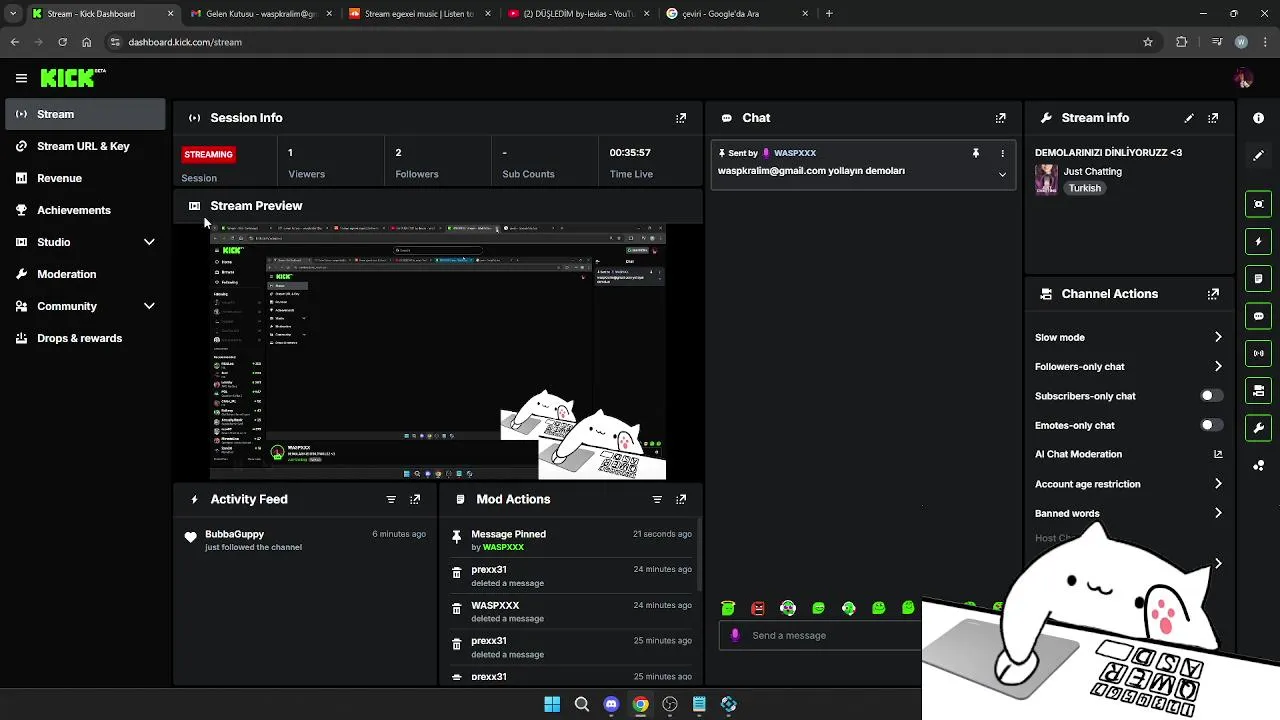
Task: Open Slow mode options arrow
Action: point(1217,337)
